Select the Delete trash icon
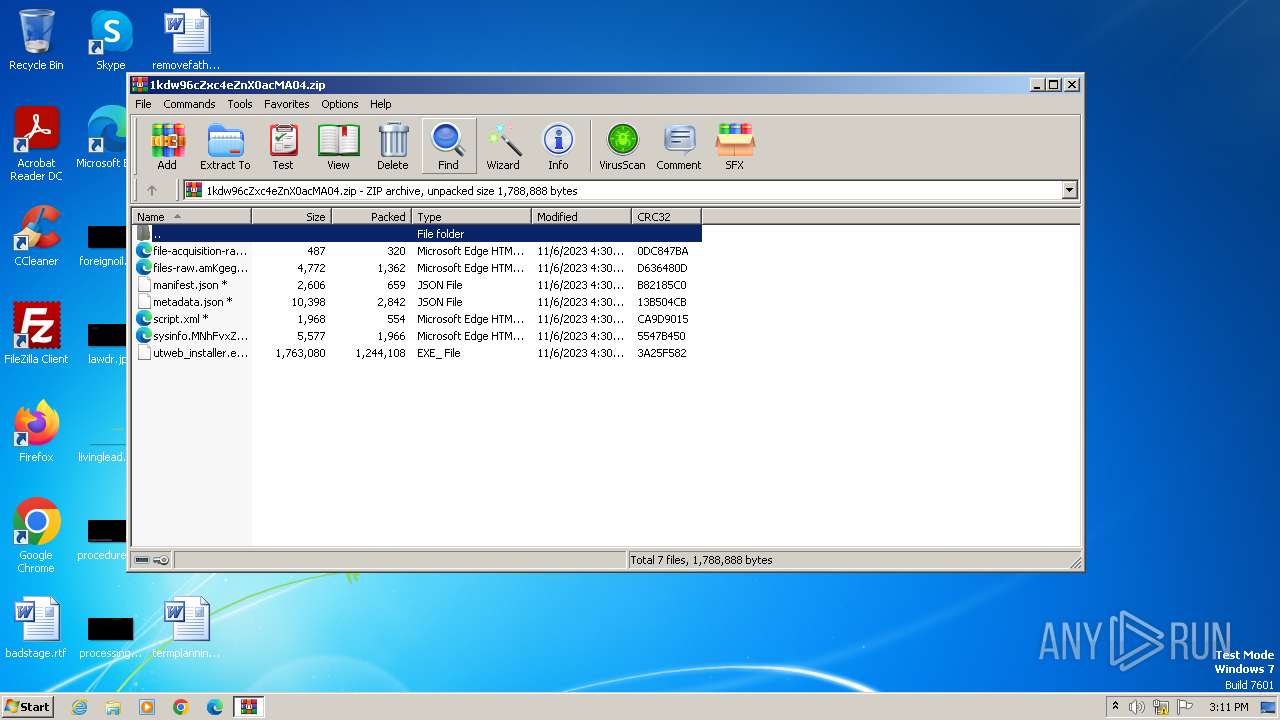1280x720 pixels. (393, 146)
